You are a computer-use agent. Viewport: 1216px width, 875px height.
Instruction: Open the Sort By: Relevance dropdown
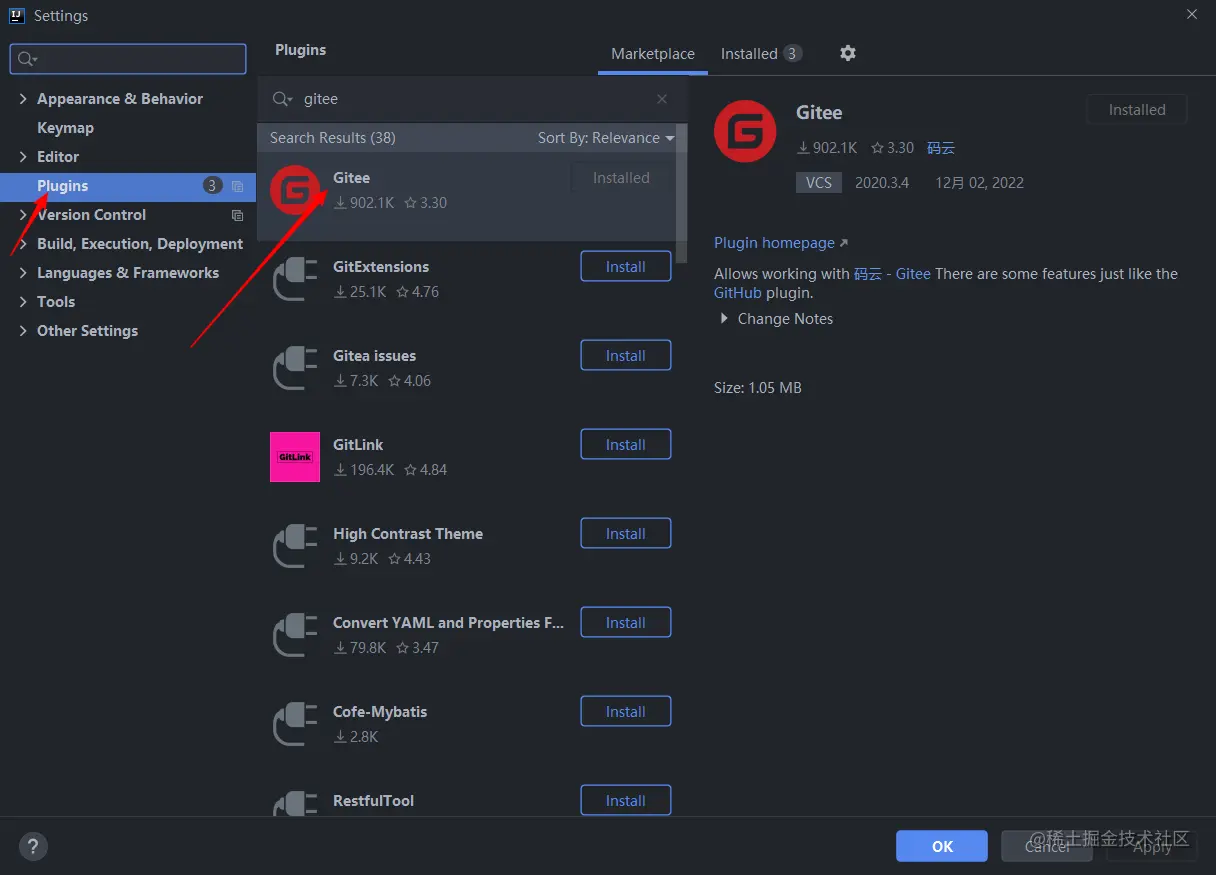coord(606,138)
